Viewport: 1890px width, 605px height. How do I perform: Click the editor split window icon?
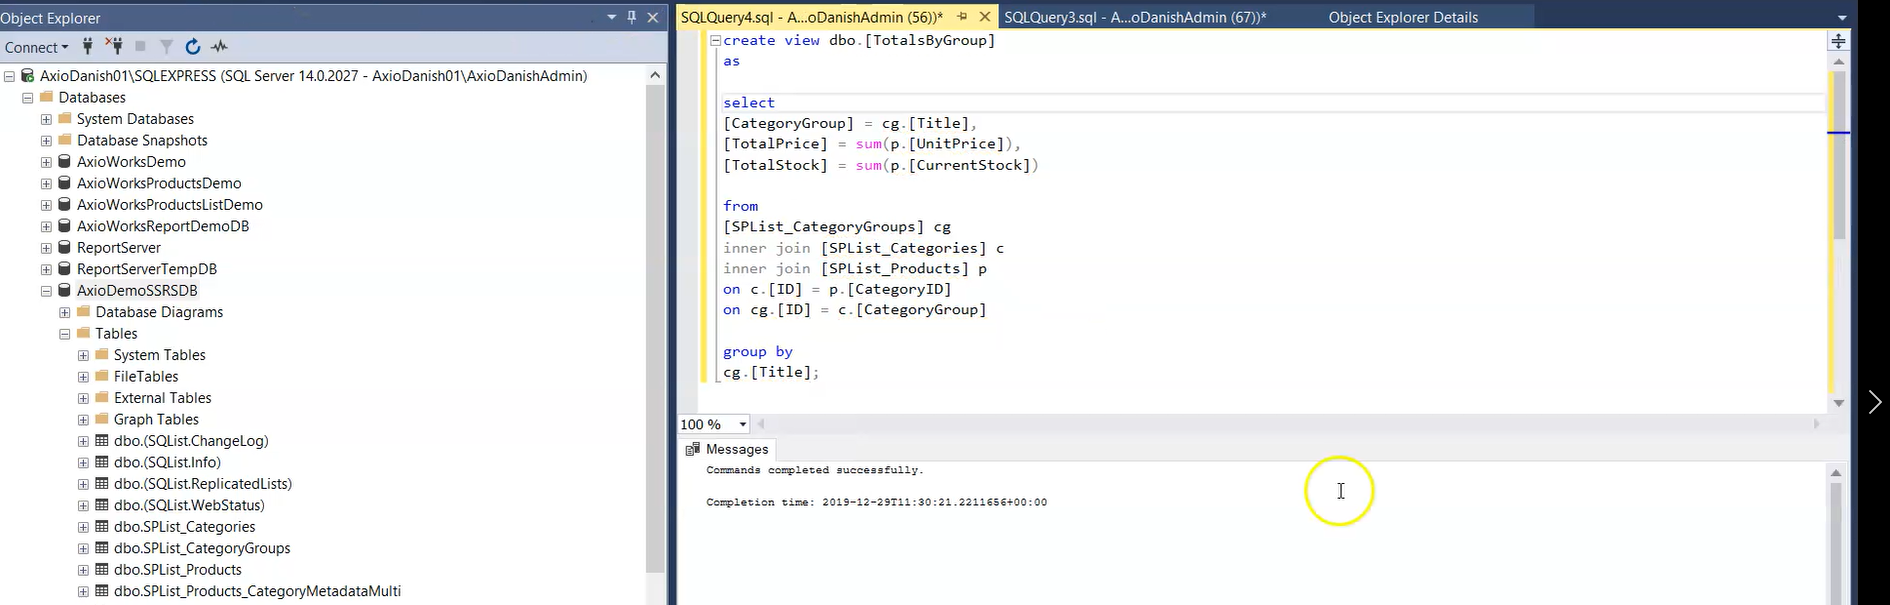click(1838, 41)
